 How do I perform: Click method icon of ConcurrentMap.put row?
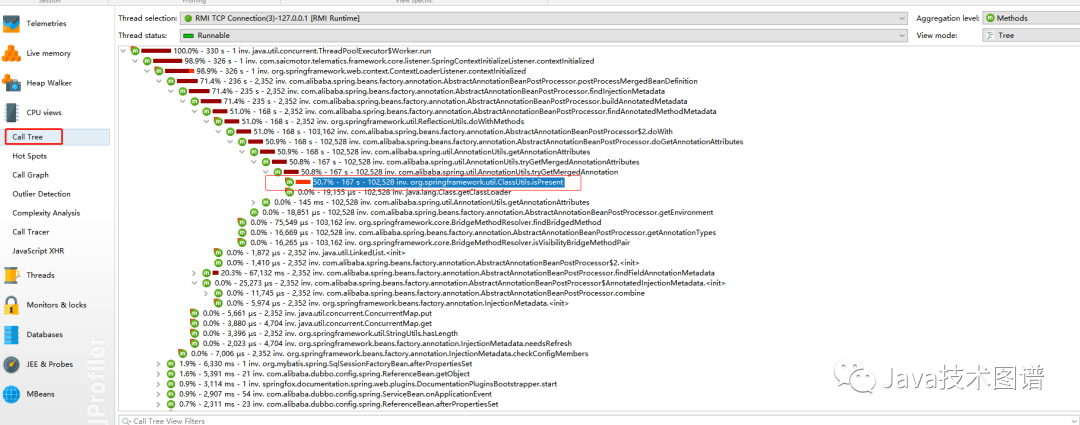pos(195,313)
